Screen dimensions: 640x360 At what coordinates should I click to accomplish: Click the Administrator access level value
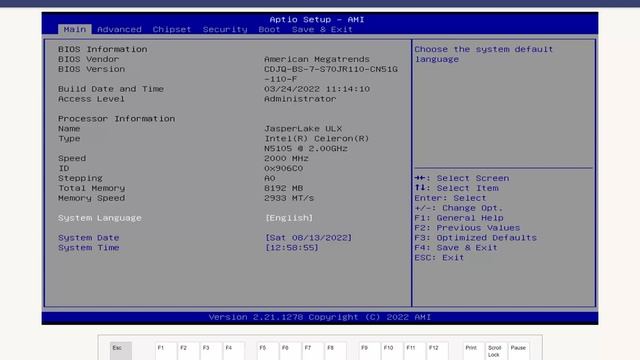[300, 99]
